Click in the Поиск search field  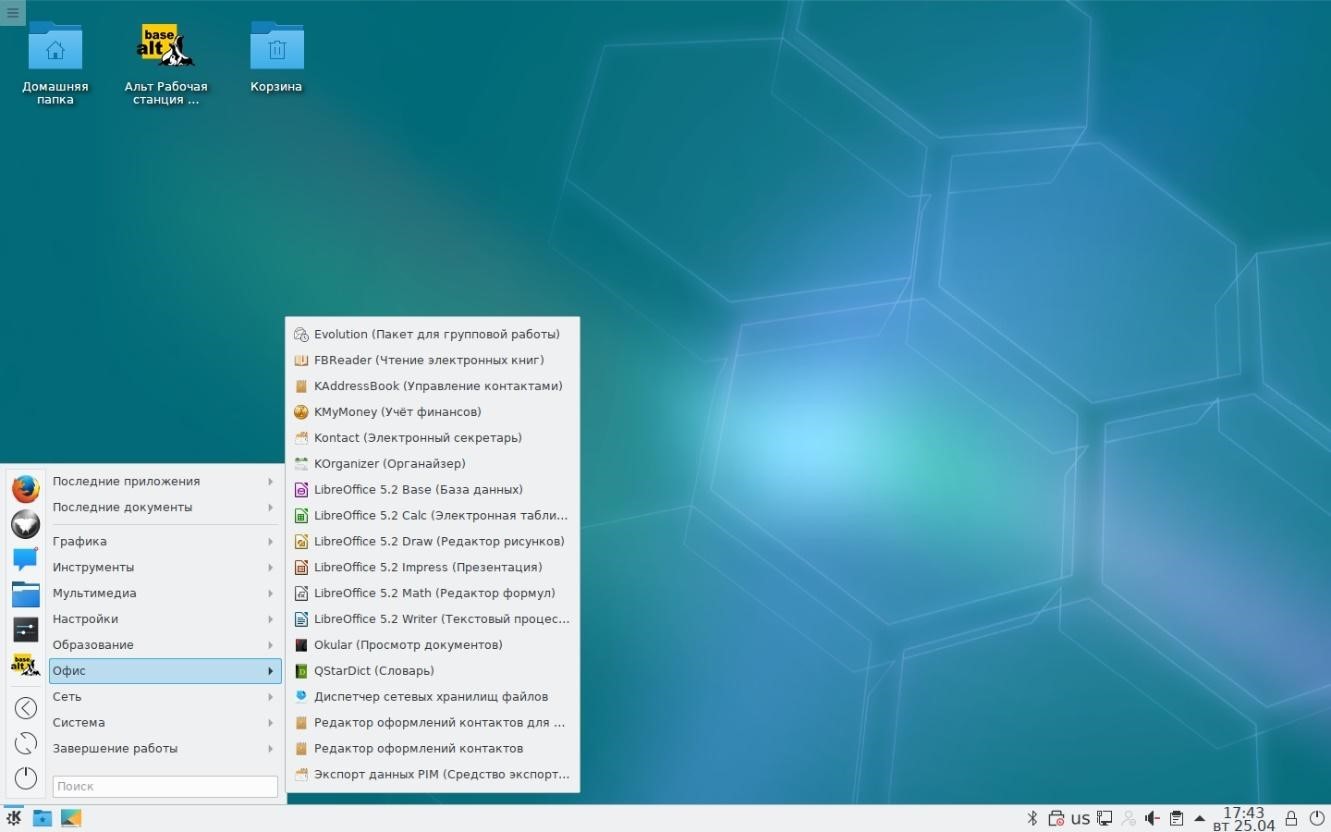click(x=165, y=786)
